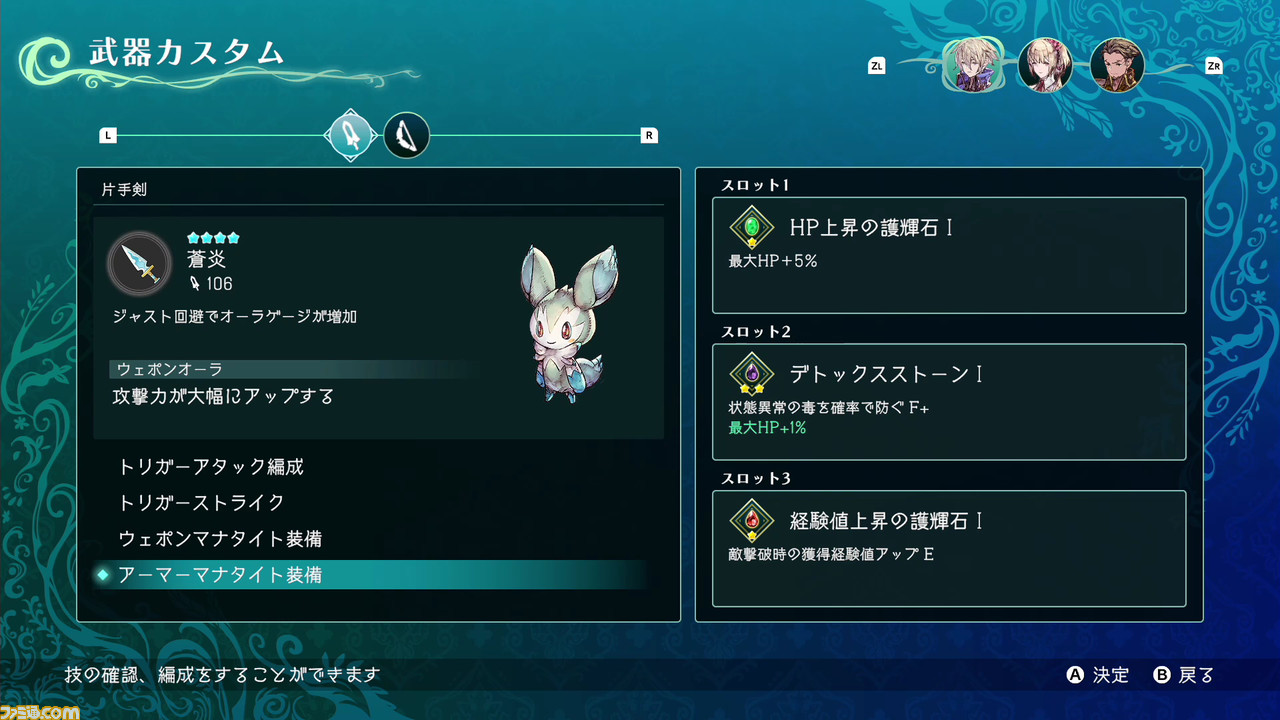1280x720 pixels.
Task: Select the second female character portrait
Action: pyautogui.click(x=1045, y=66)
